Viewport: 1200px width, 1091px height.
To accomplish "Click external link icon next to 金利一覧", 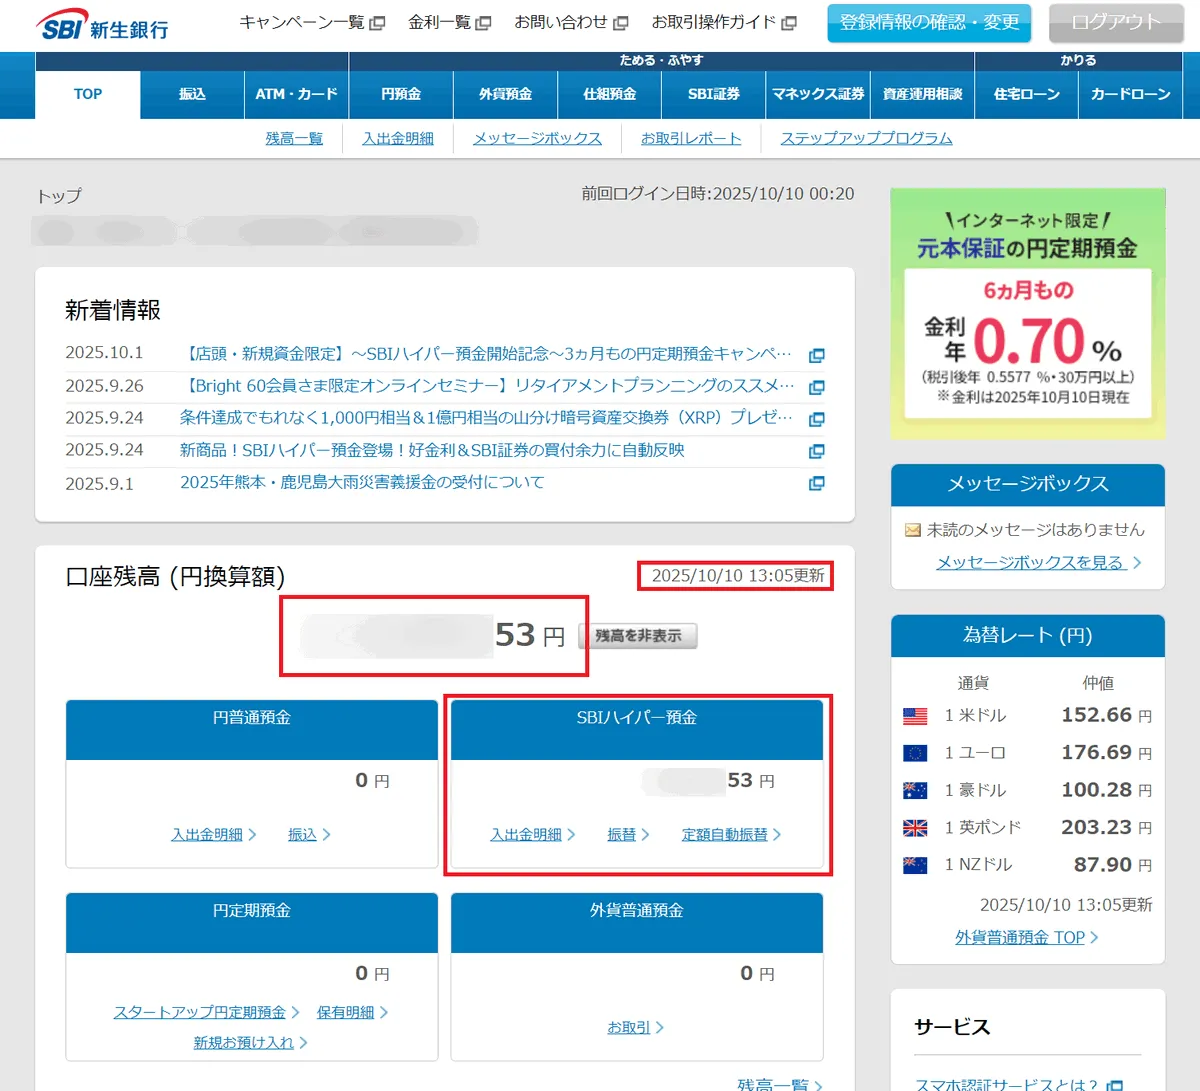I will point(483,23).
